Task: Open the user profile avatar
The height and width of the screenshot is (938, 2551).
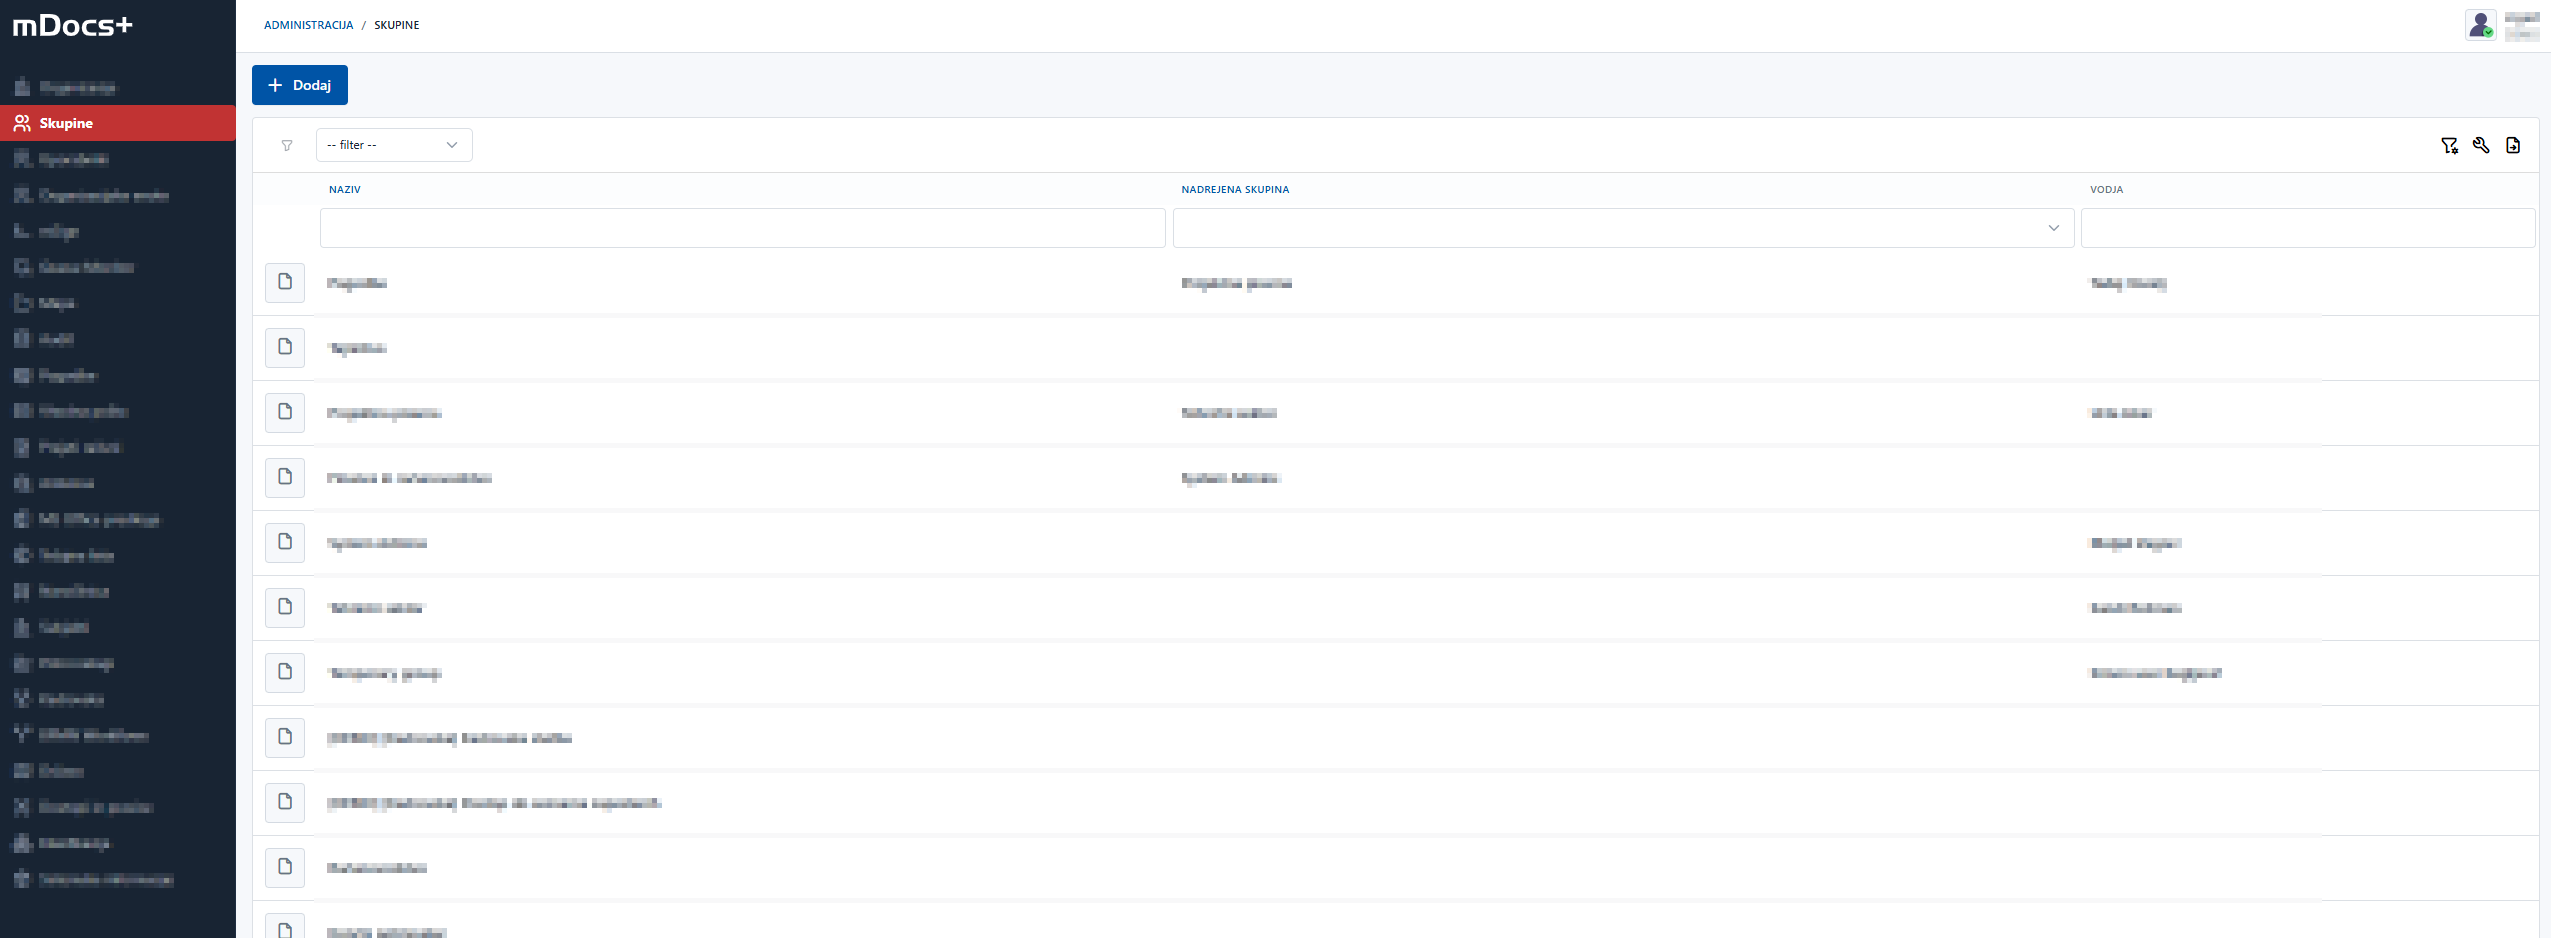Action: pos(2480,25)
